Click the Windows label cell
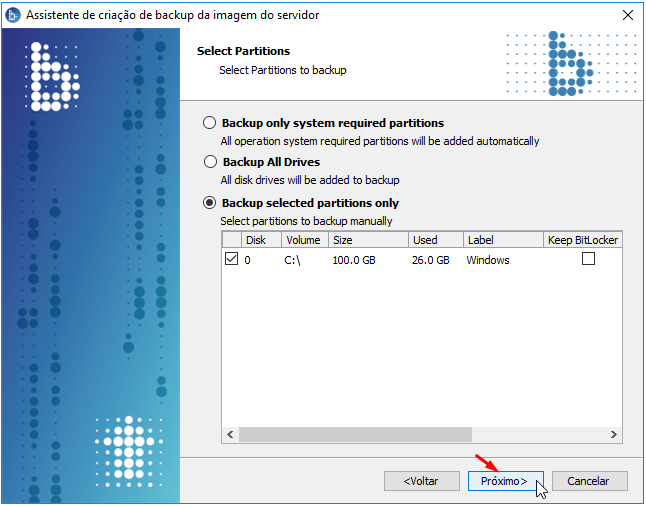 click(488, 260)
